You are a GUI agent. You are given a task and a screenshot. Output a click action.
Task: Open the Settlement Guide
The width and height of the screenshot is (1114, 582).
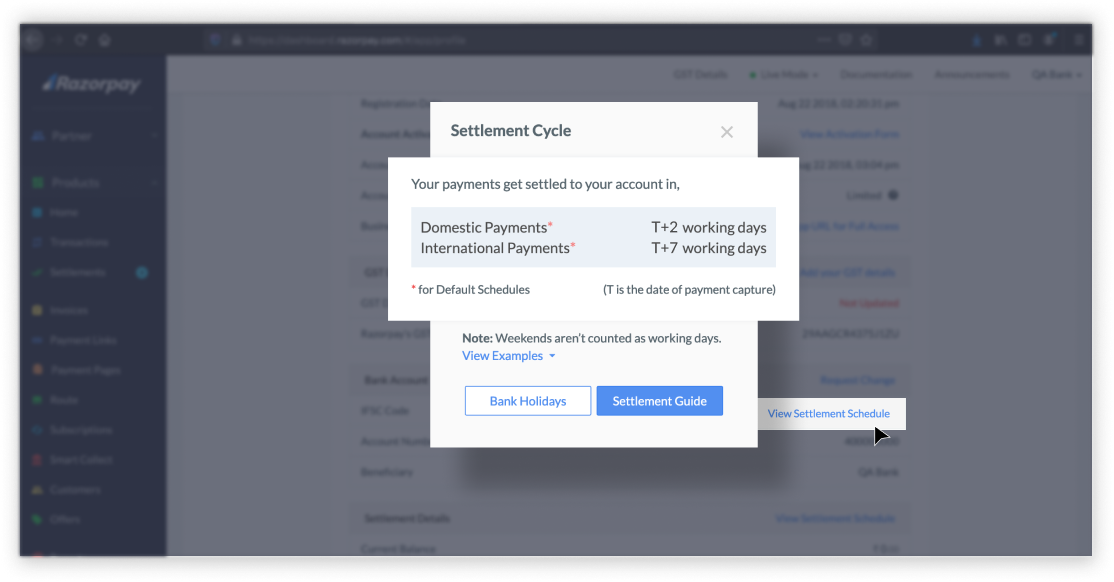coord(660,400)
